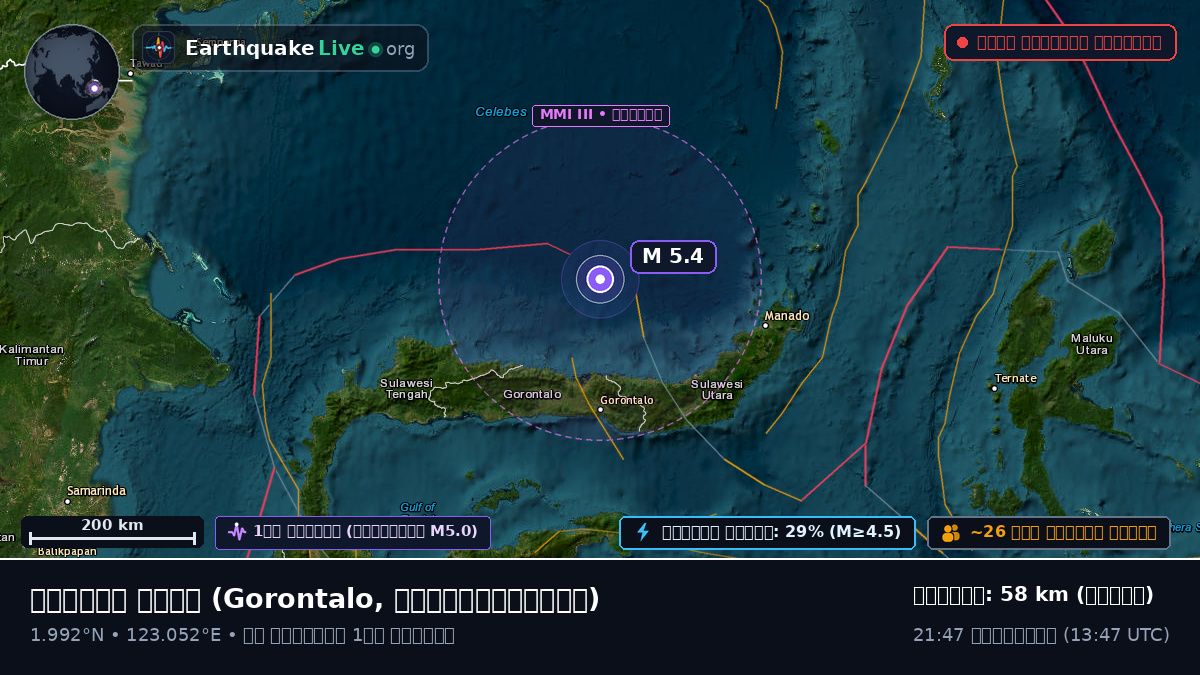Select the Manado city dot marker
The image size is (1200, 675).
point(766,325)
